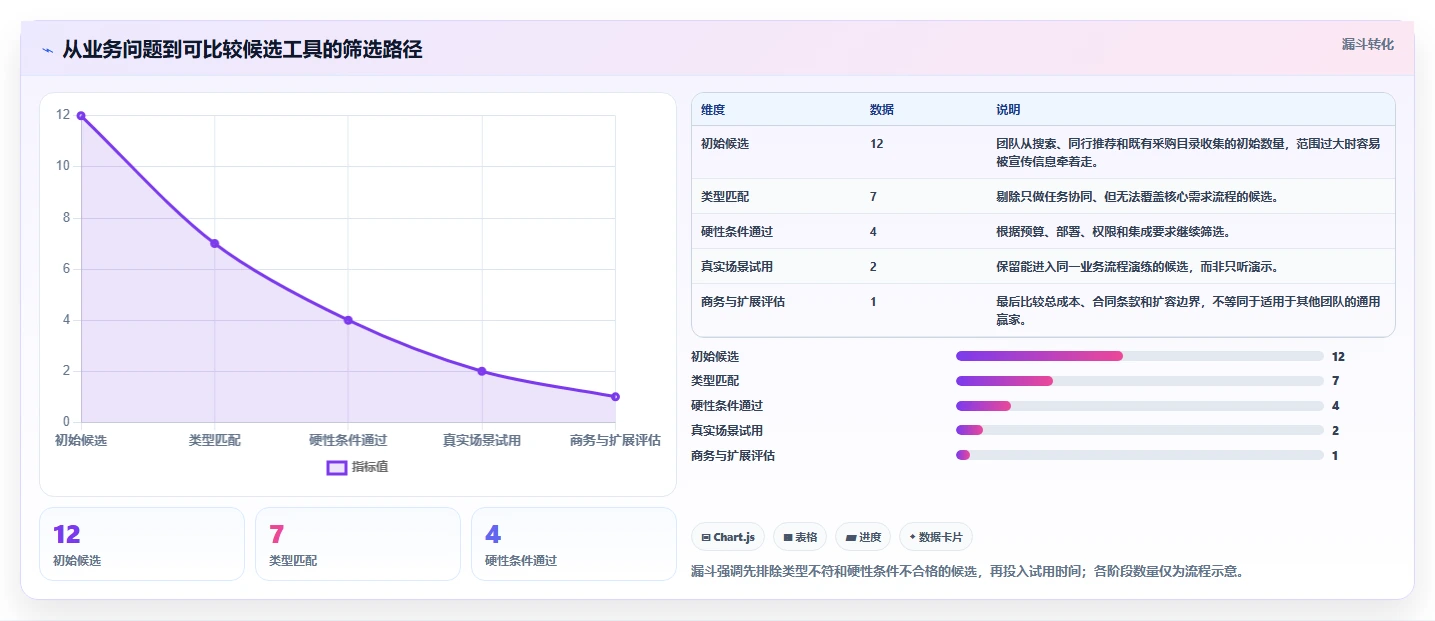Click the value 1 at the end of the 商务与扩展评估 progress bar
Image resolution: width=1435 pixels, height=621 pixels.
coord(1335,455)
